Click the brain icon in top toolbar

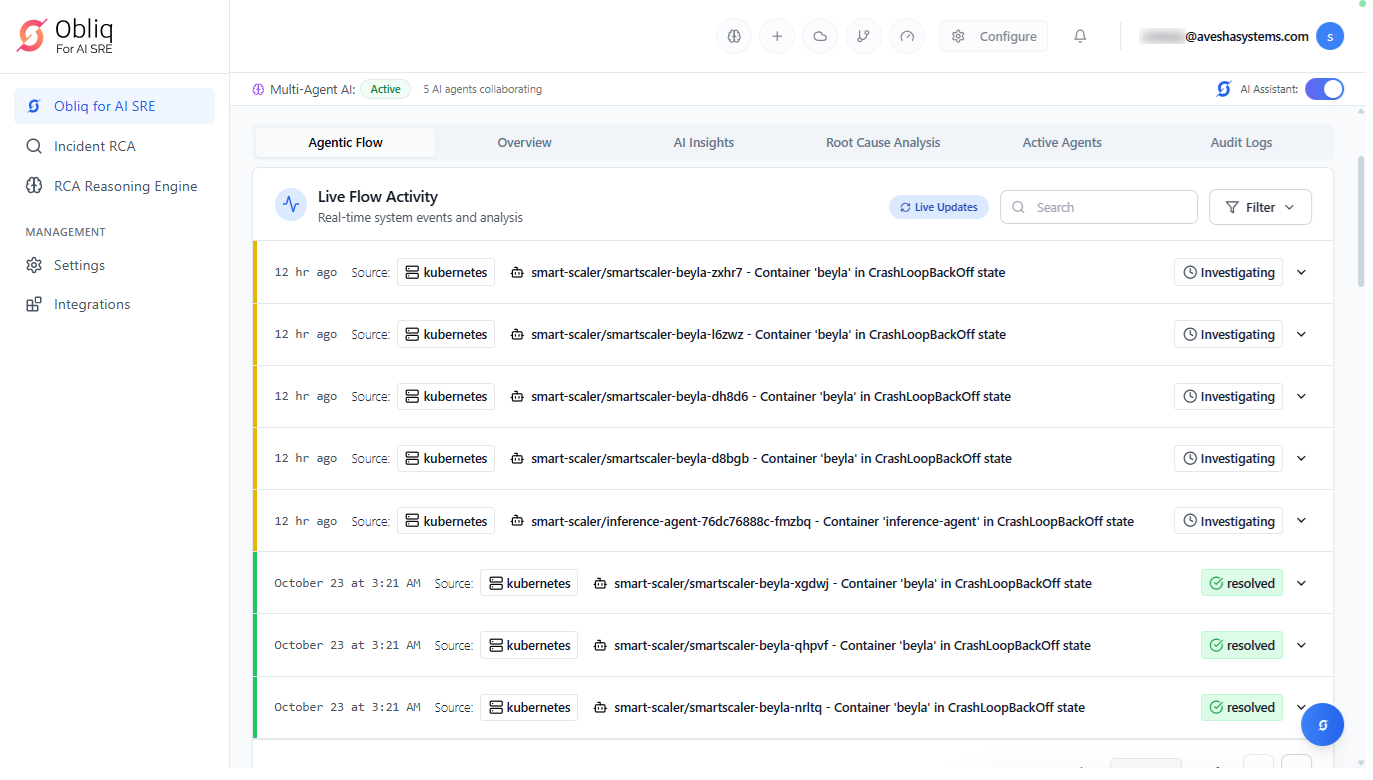[x=734, y=37]
